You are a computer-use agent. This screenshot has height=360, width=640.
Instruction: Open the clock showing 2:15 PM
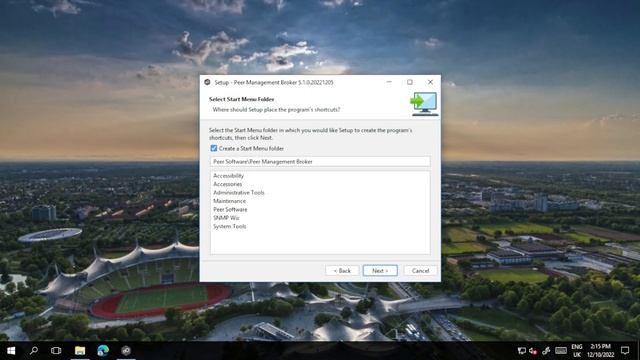click(x=600, y=351)
